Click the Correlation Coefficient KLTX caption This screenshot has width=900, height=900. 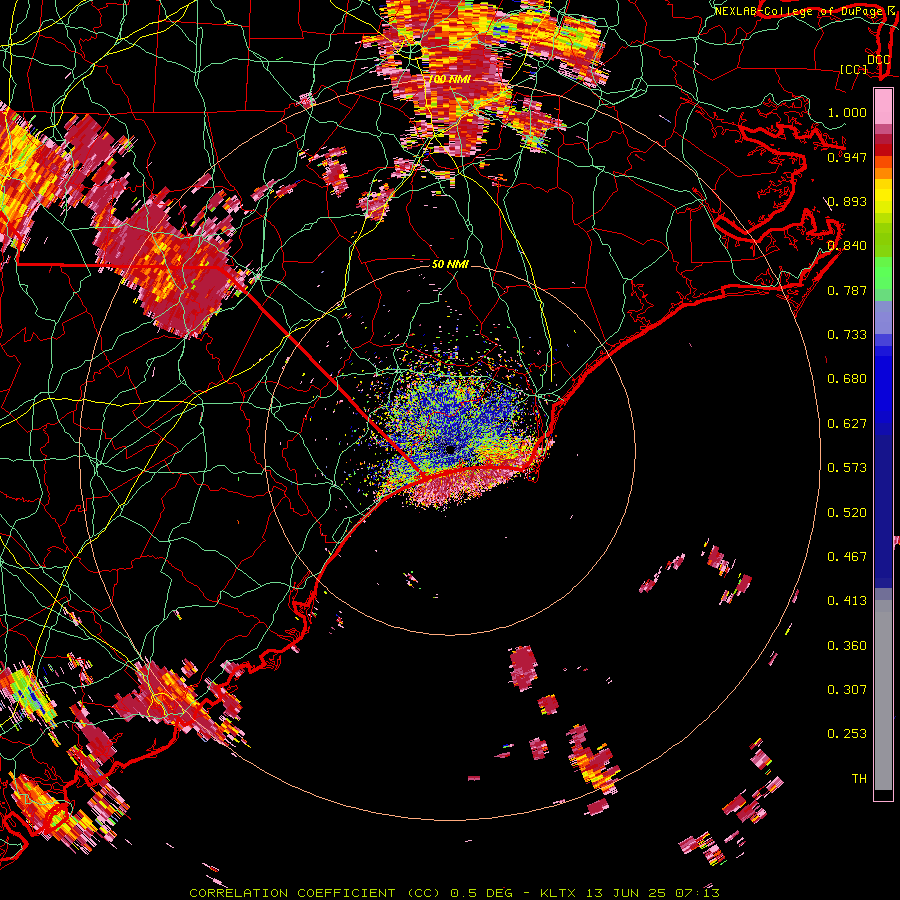[454, 893]
